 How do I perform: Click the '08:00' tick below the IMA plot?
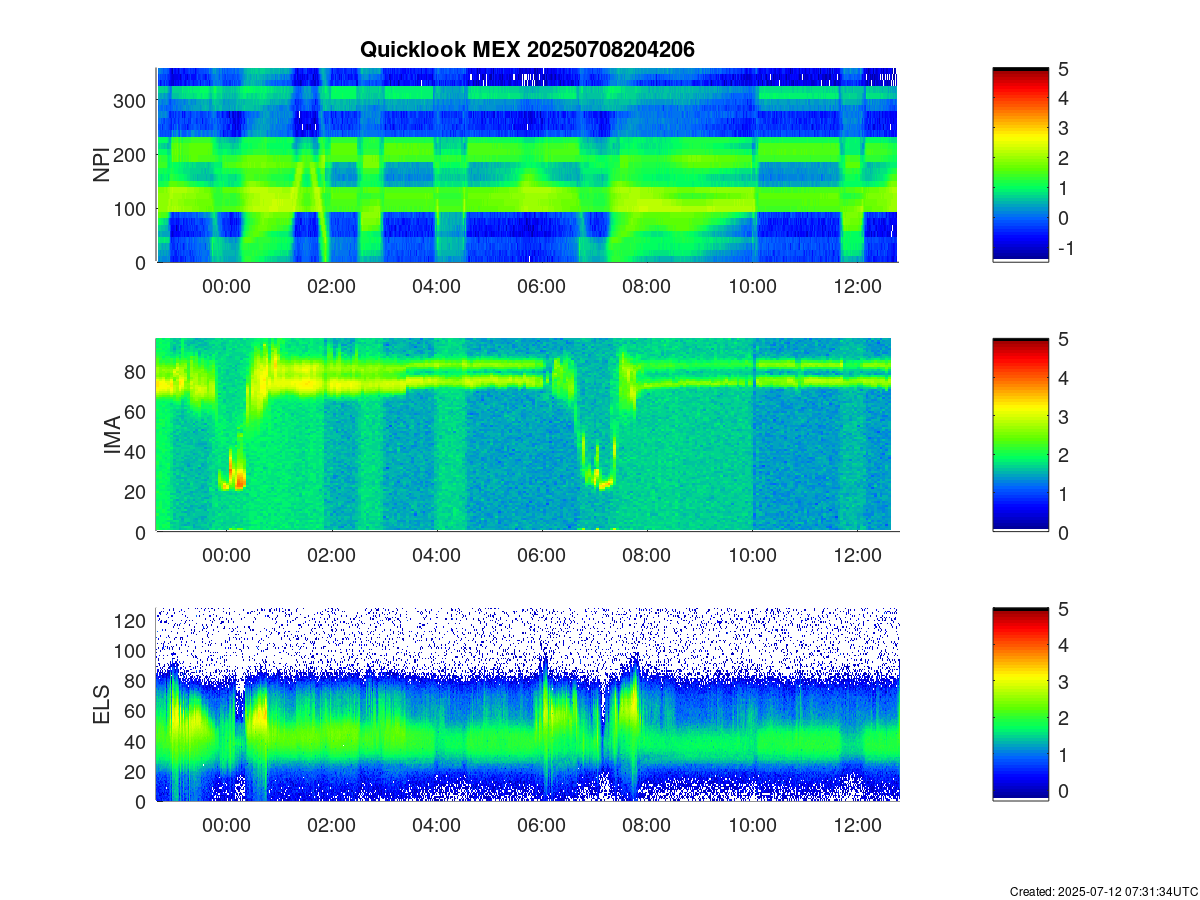pos(647,556)
